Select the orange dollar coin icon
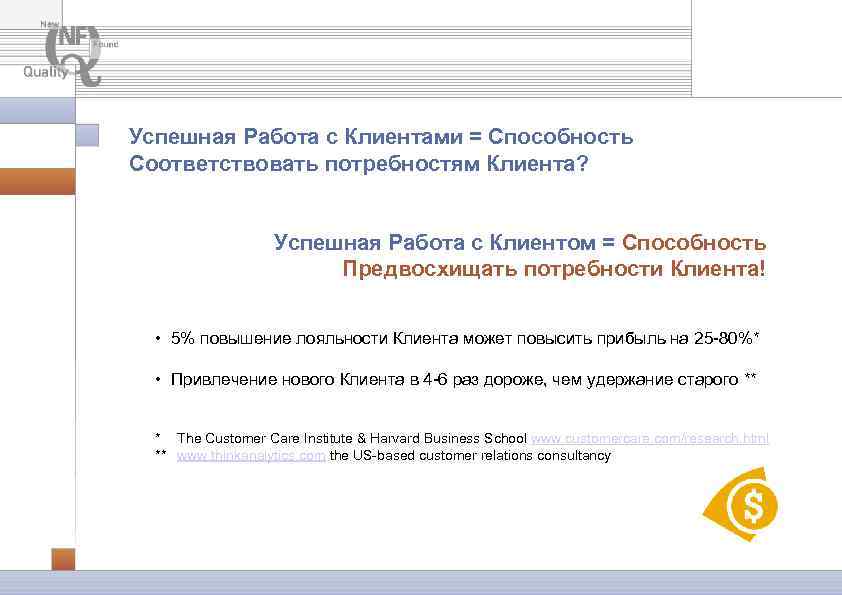The height and width of the screenshot is (595, 842). [753, 505]
